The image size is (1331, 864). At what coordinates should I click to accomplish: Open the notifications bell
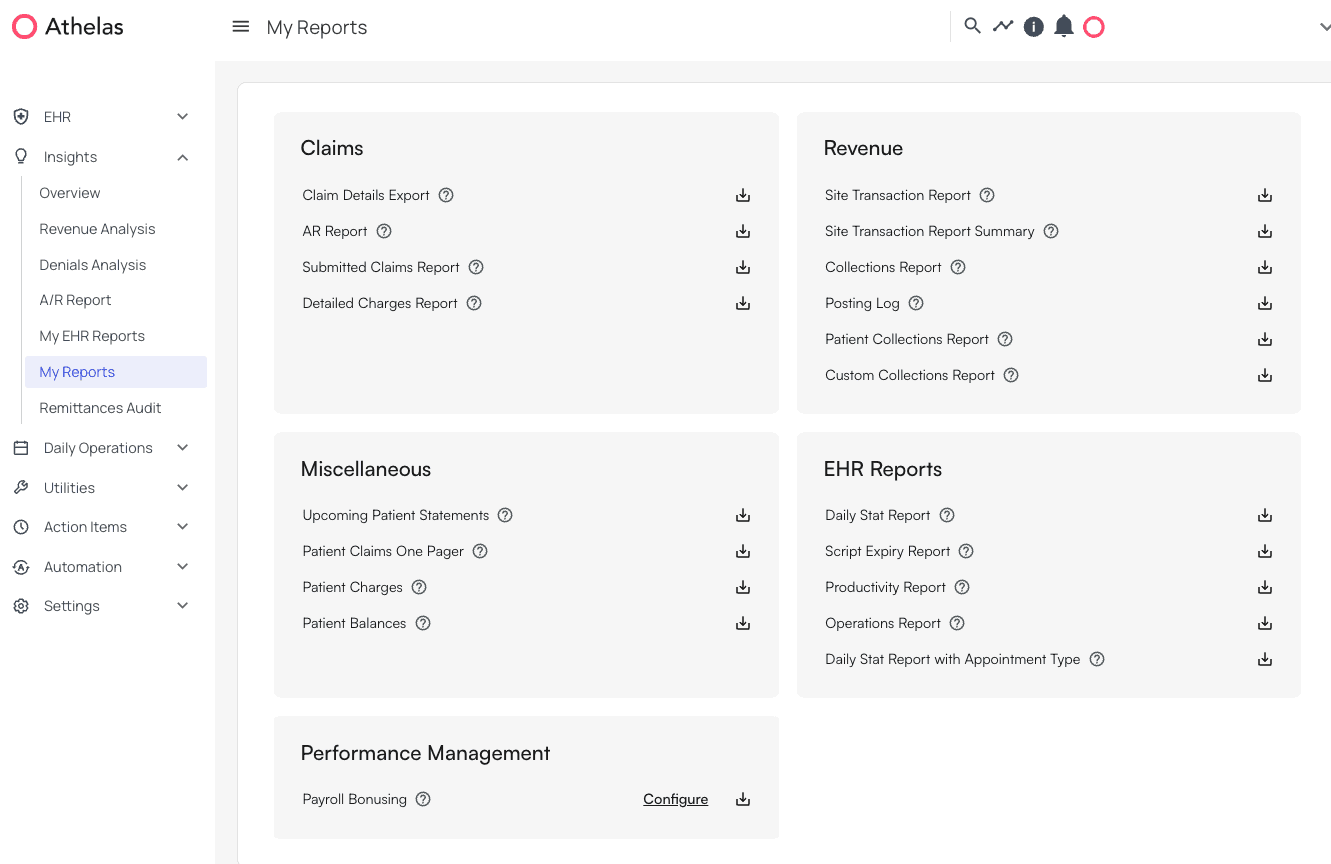[x=1064, y=27]
